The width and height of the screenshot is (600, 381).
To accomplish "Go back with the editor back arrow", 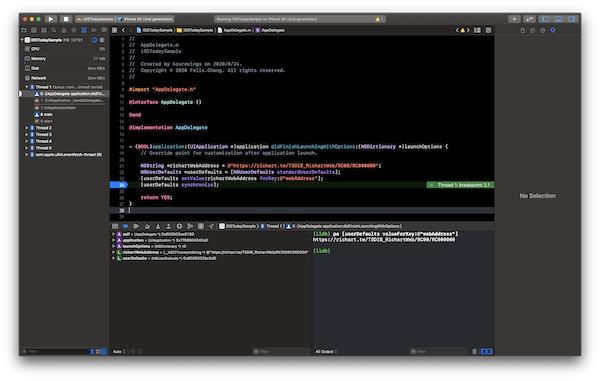I will (x=123, y=30).
